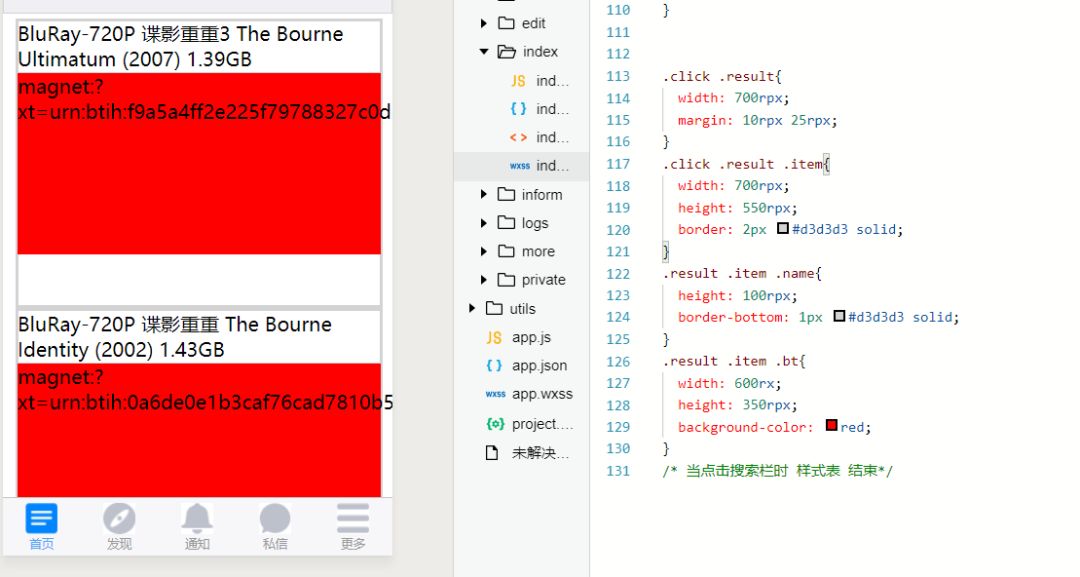The width and height of the screenshot is (1080, 577).
Task: Click the utils folder icon
Action: pyautogui.click(x=494, y=308)
